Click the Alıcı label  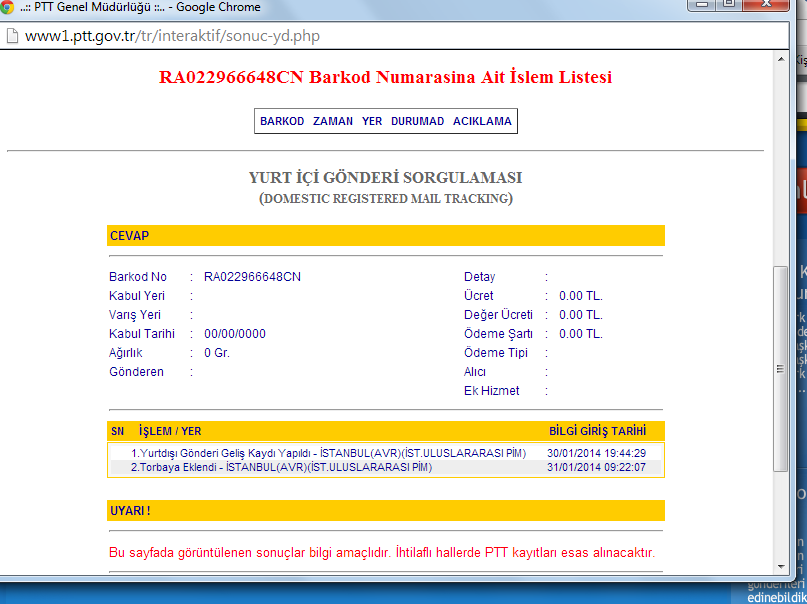click(475, 372)
